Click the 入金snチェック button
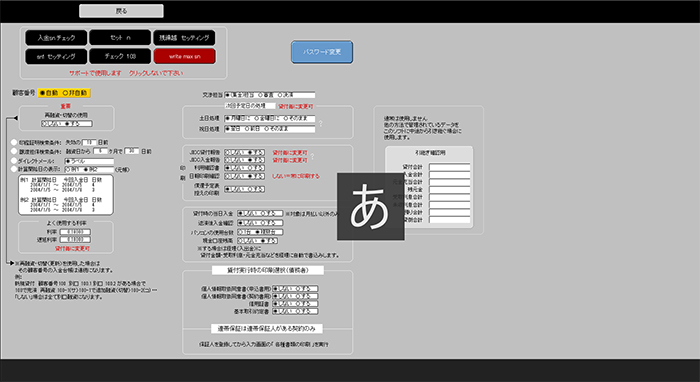 [56, 38]
